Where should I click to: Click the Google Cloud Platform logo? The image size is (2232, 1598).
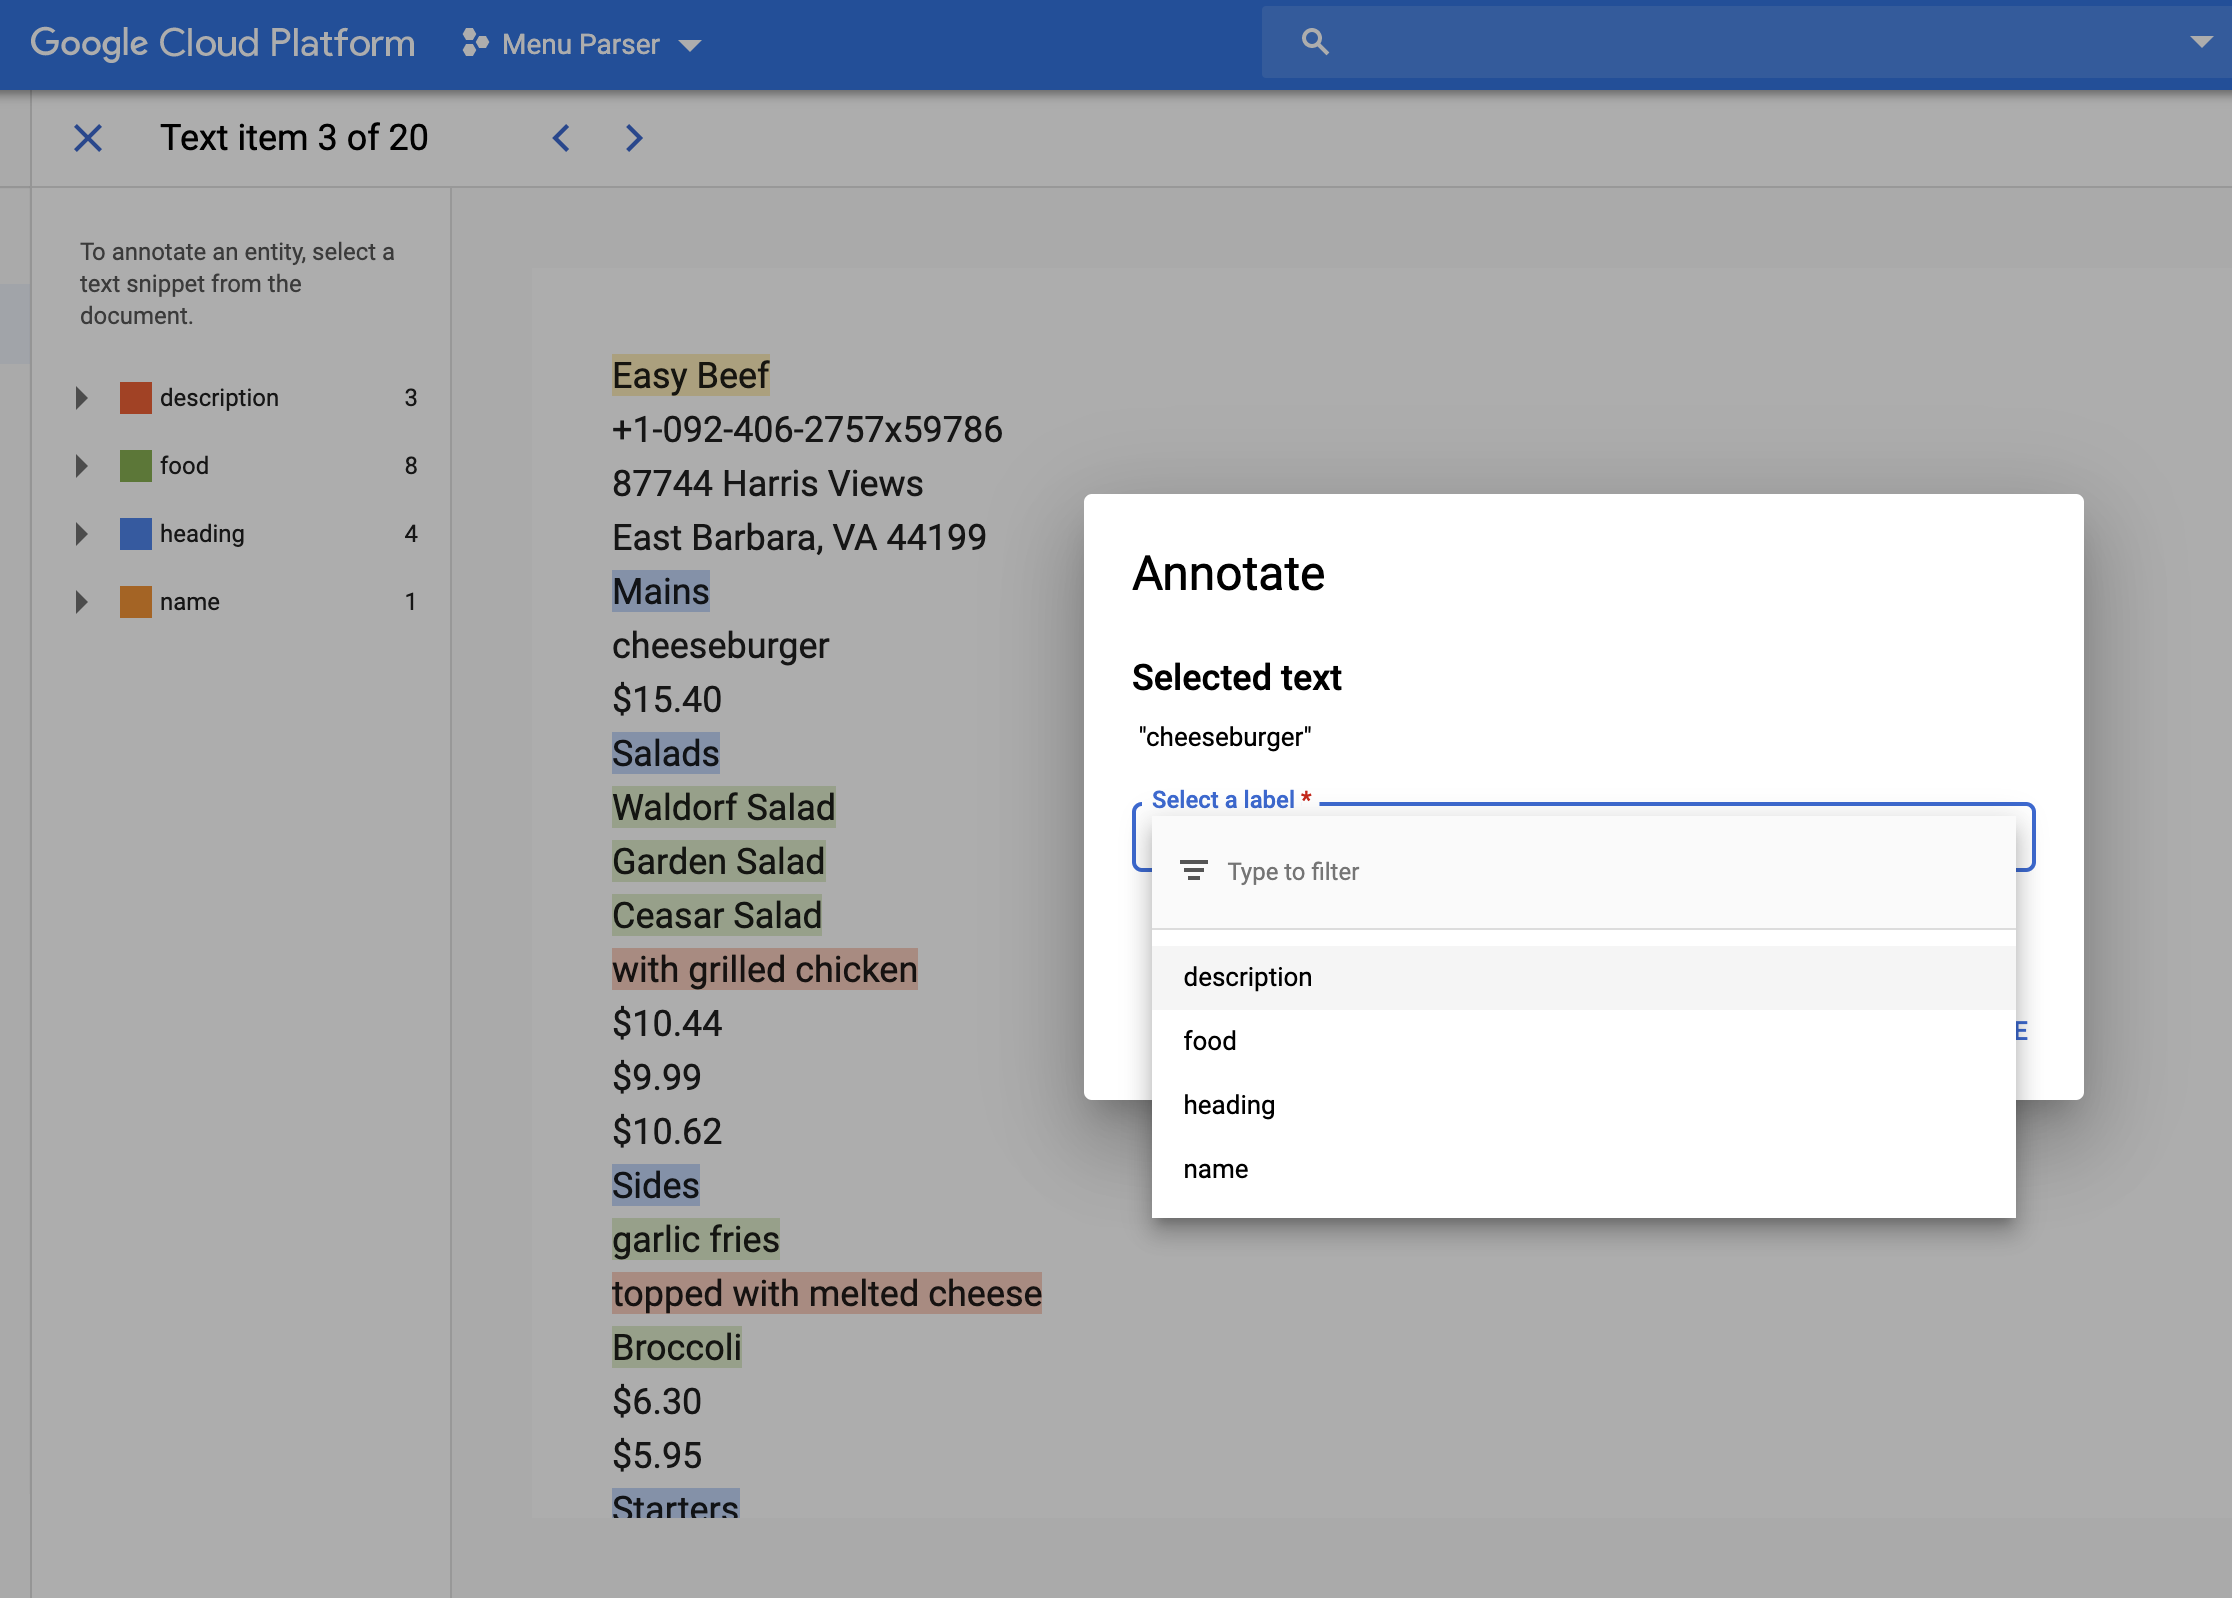pos(222,42)
